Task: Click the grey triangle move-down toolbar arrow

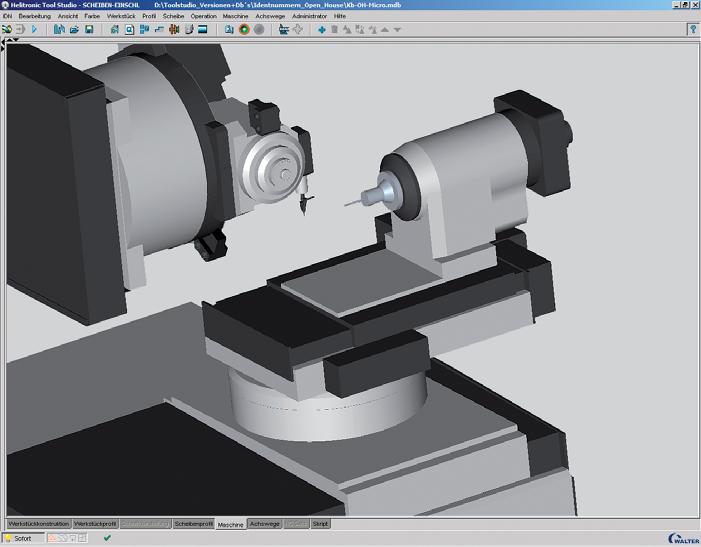Action: tap(397, 30)
